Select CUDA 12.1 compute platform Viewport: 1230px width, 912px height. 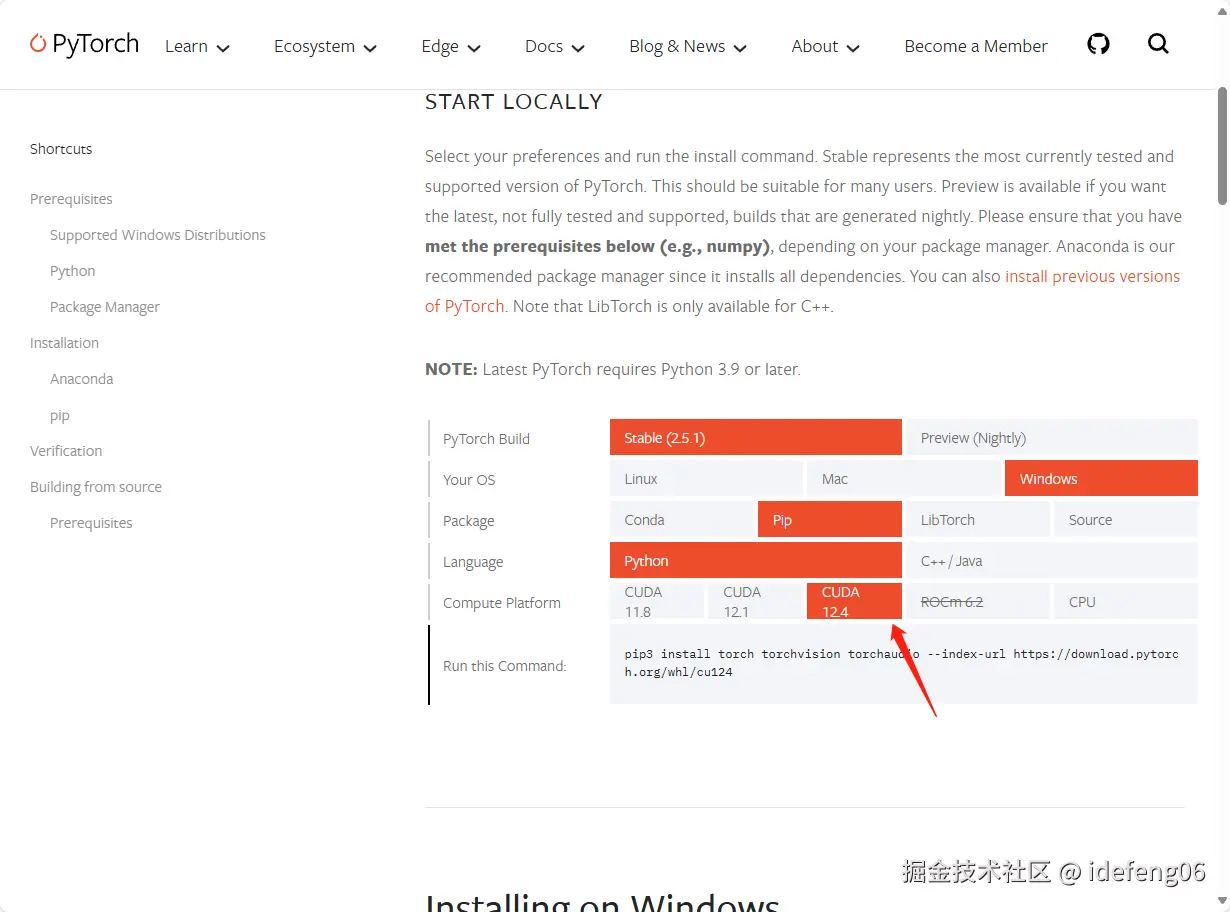[x=755, y=601]
